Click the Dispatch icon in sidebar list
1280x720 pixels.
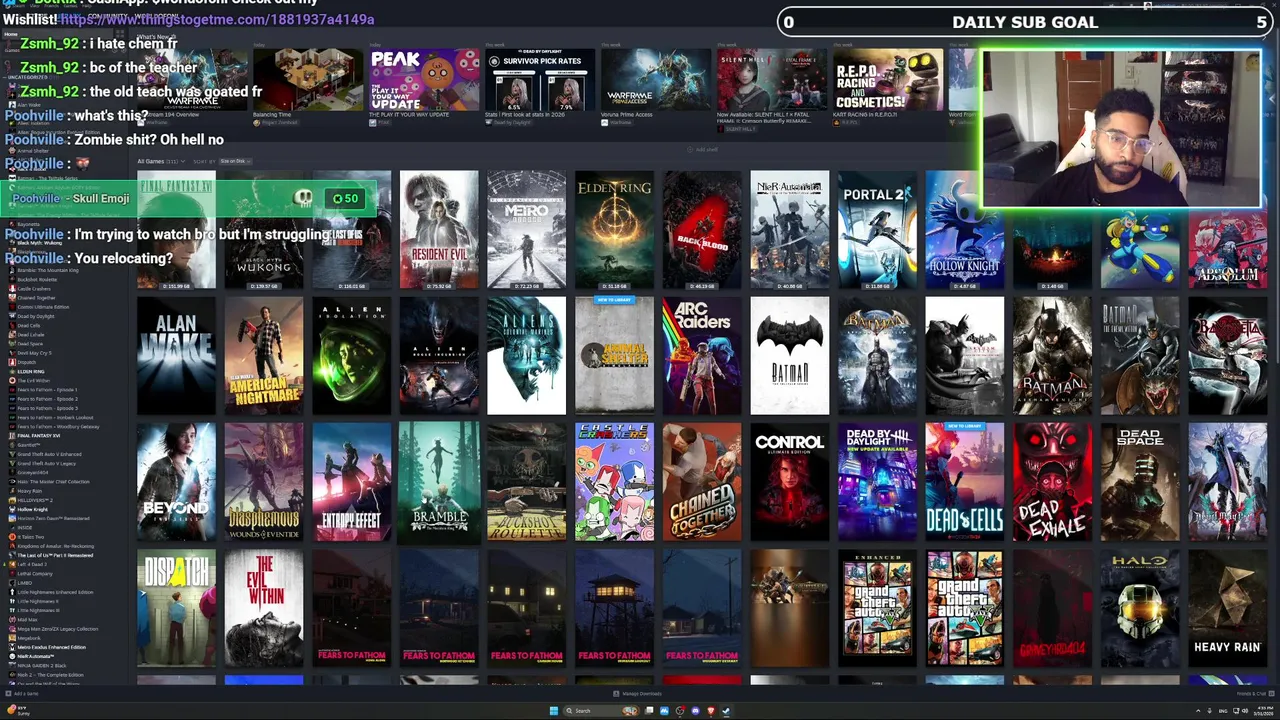pyautogui.click(x=12, y=362)
